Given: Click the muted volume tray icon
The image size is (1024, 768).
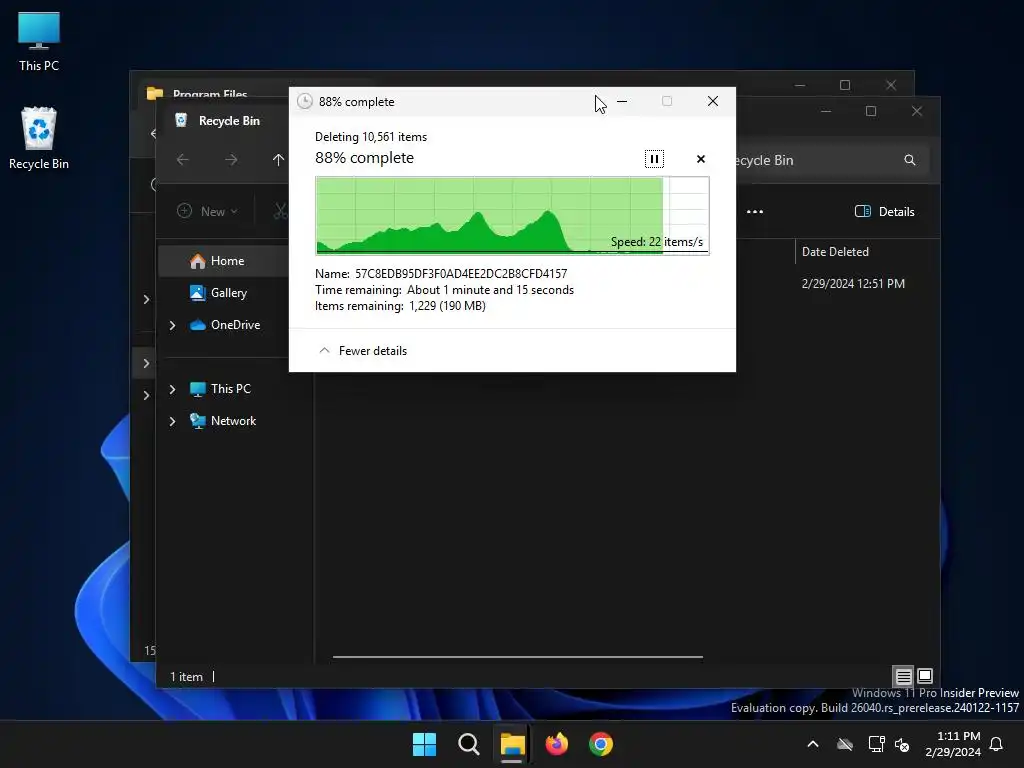Looking at the screenshot, I should click(x=902, y=744).
